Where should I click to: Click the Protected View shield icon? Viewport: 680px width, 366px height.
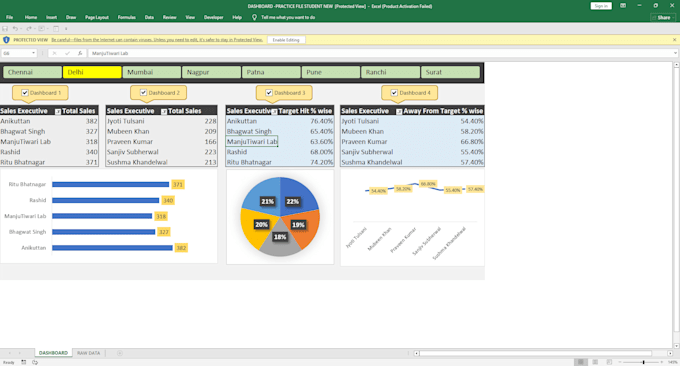[x=6, y=40]
